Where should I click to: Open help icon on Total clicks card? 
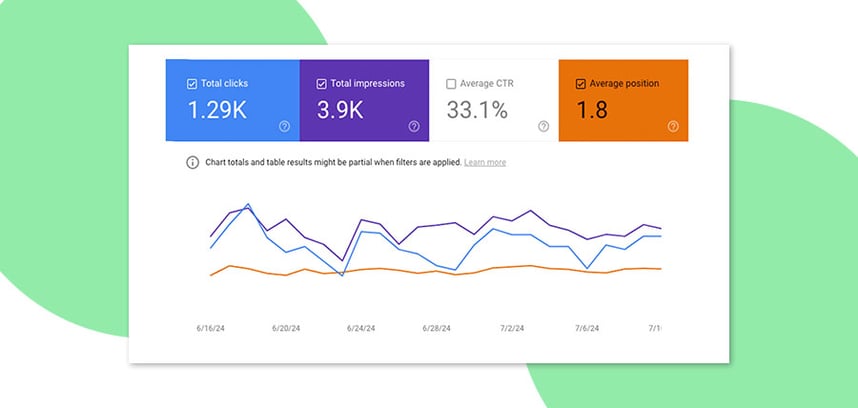(x=285, y=126)
